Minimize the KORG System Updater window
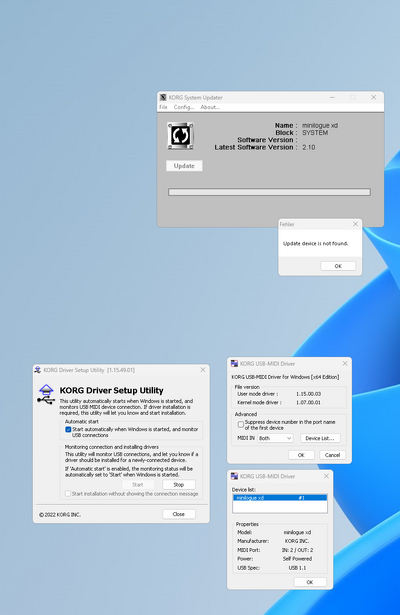The height and width of the screenshot is (615, 400). pos(332,97)
